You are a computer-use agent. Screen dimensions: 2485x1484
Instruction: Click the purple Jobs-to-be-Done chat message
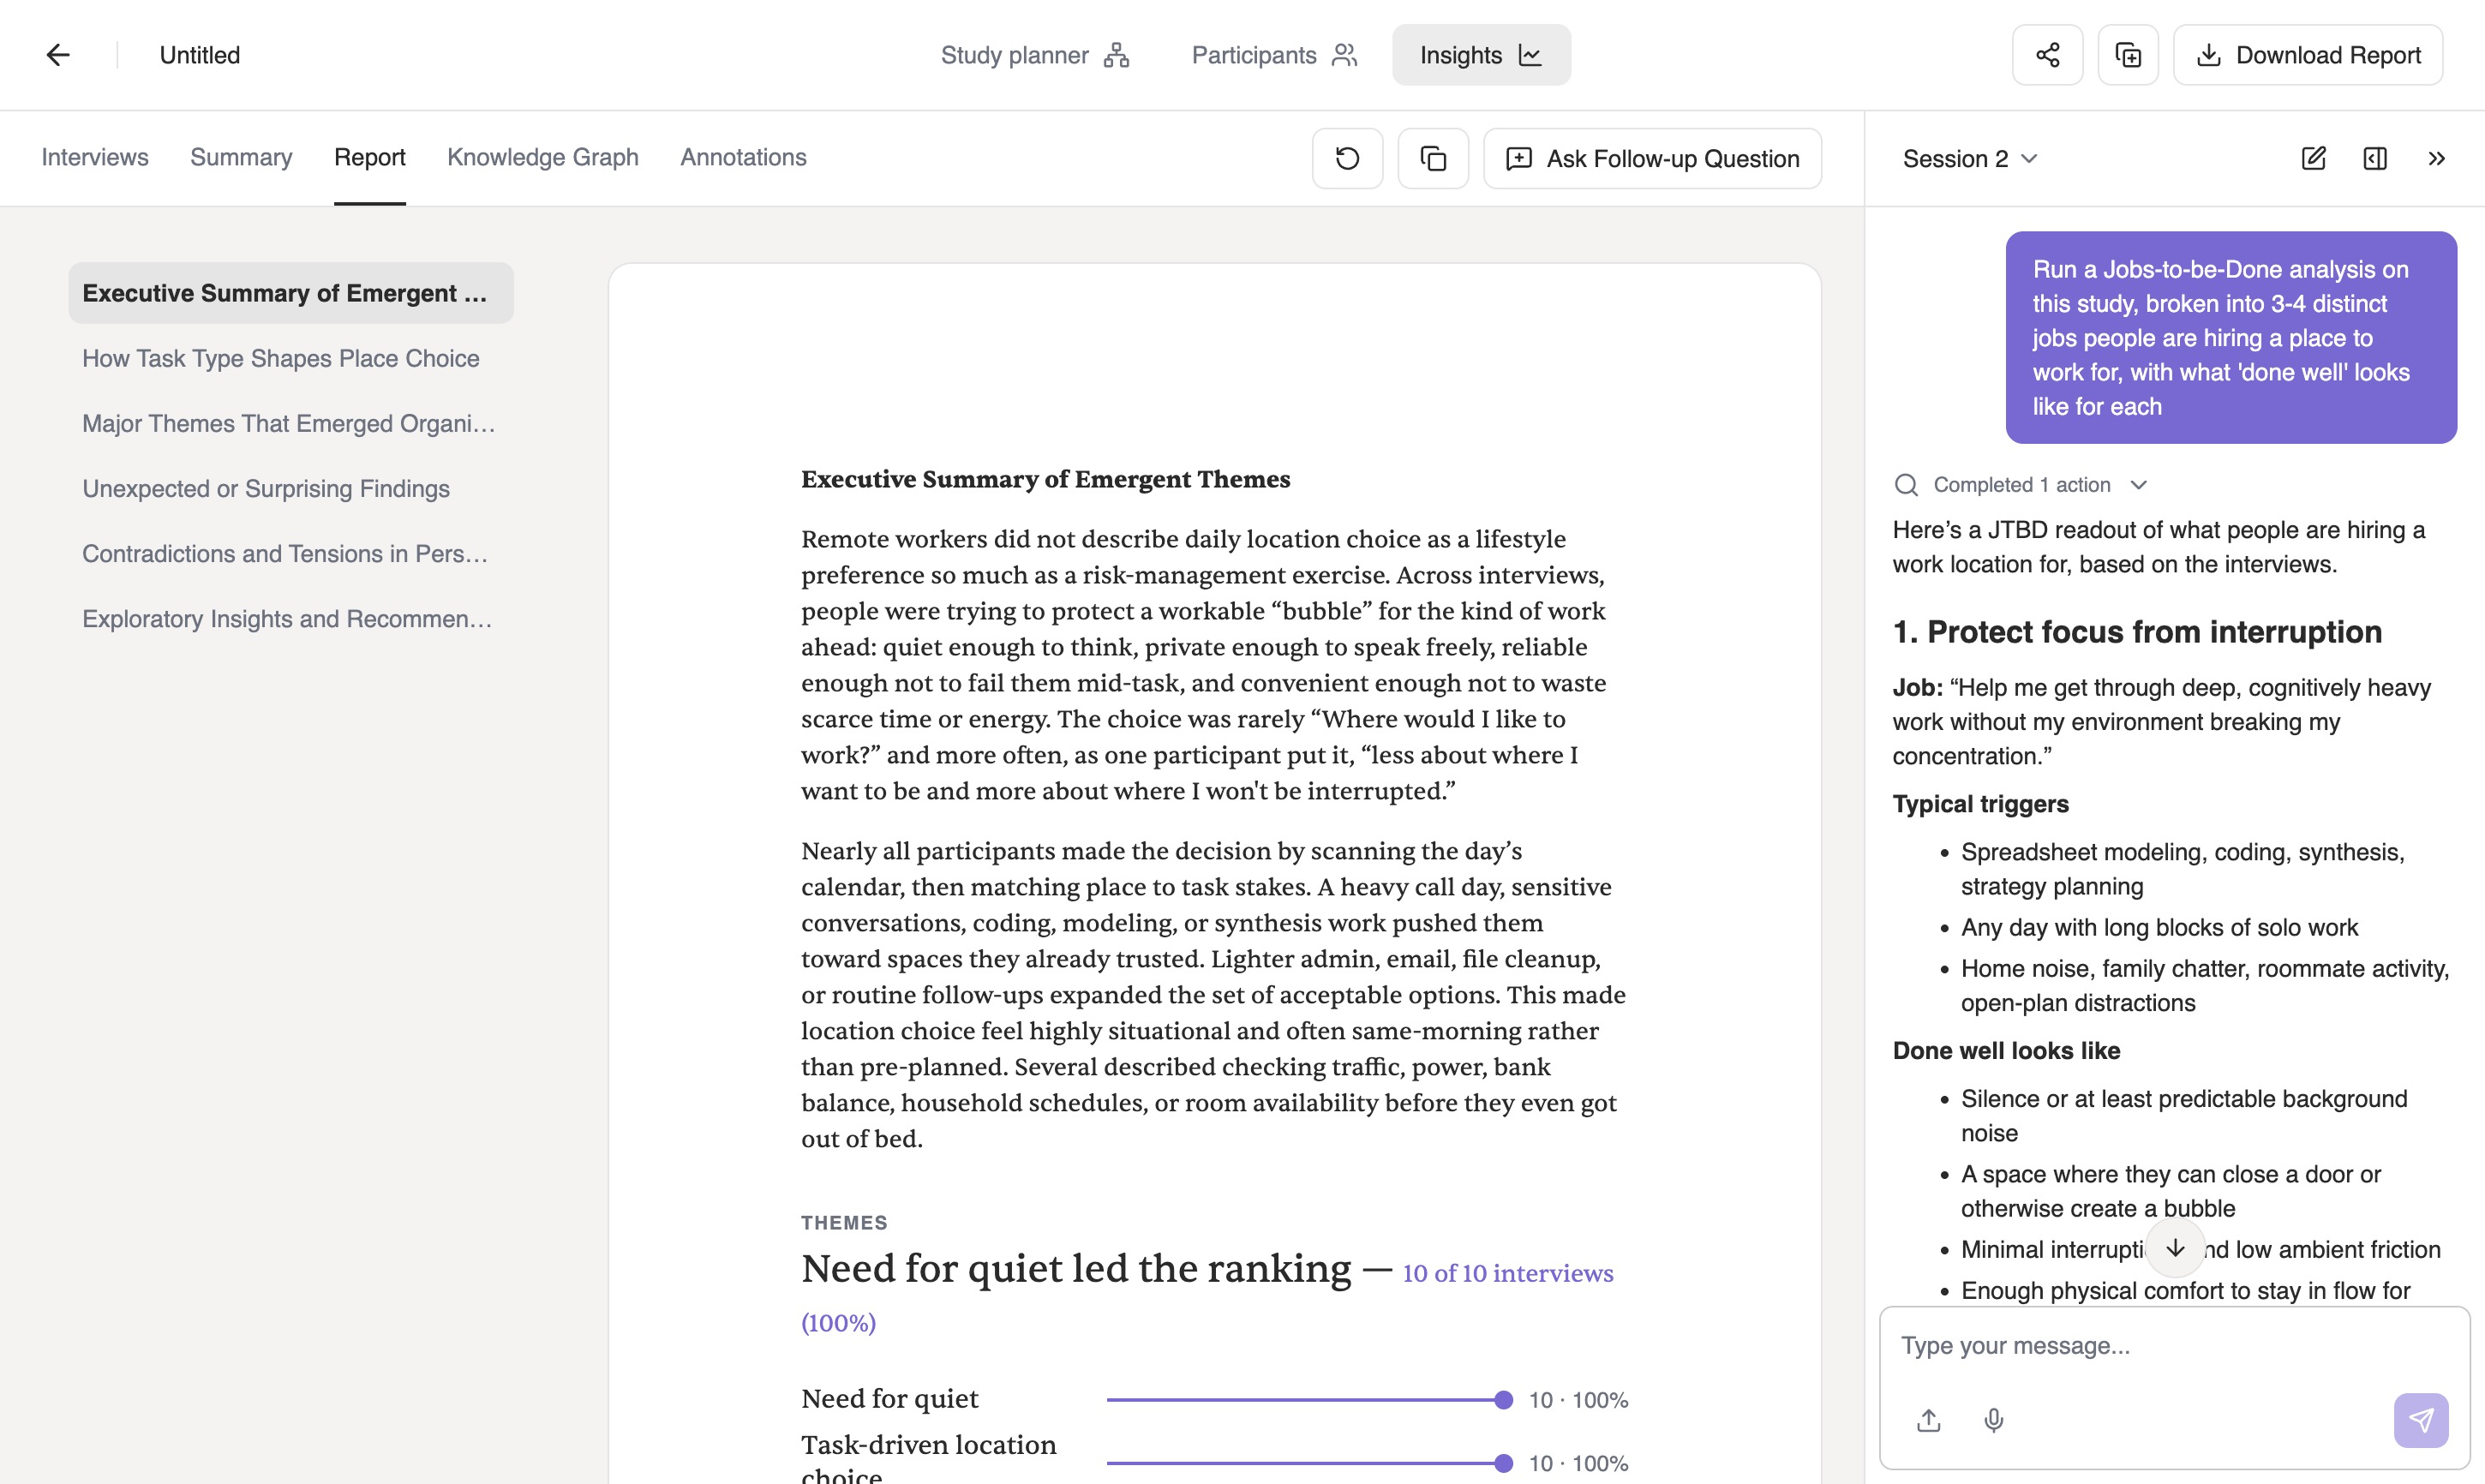pos(2231,338)
